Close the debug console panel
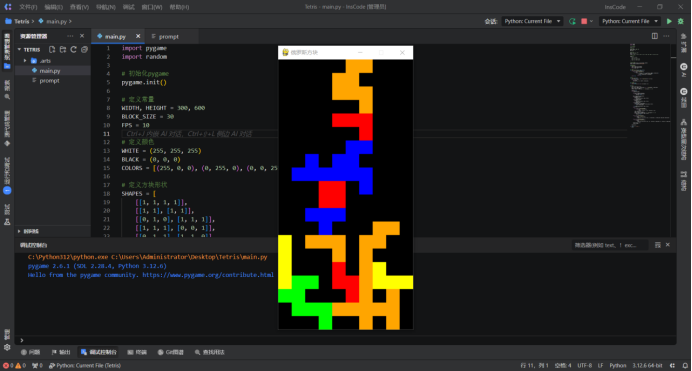 click(668, 245)
